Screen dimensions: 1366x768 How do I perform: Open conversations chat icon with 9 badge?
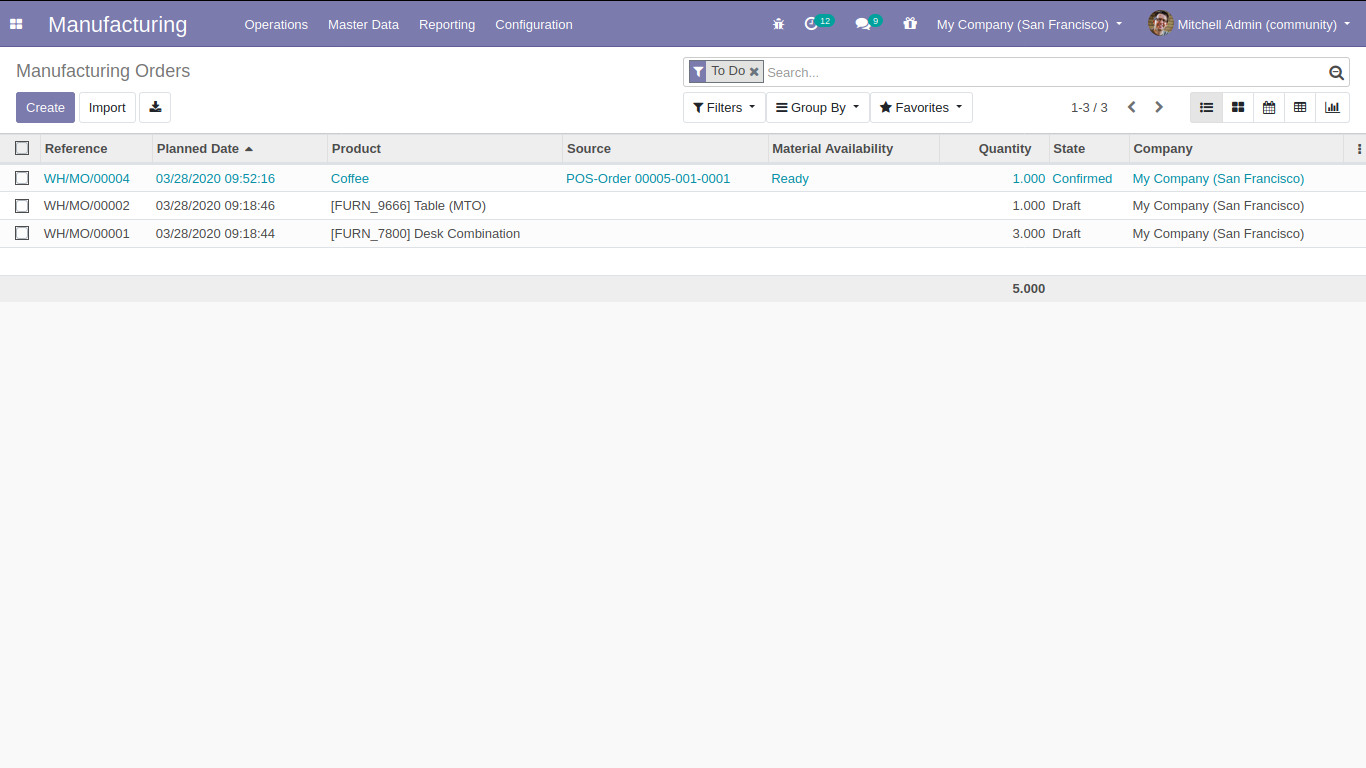click(868, 23)
